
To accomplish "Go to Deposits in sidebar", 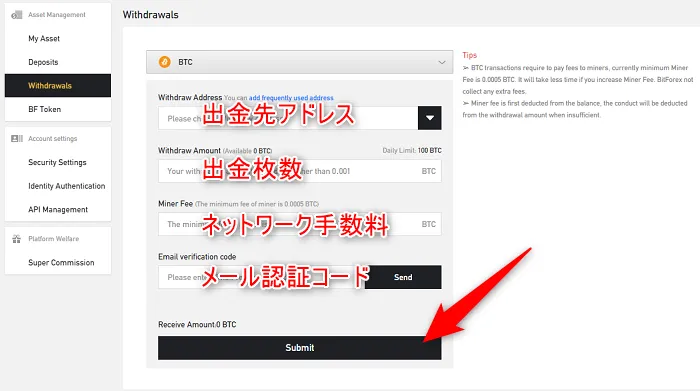I will [43, 62].
